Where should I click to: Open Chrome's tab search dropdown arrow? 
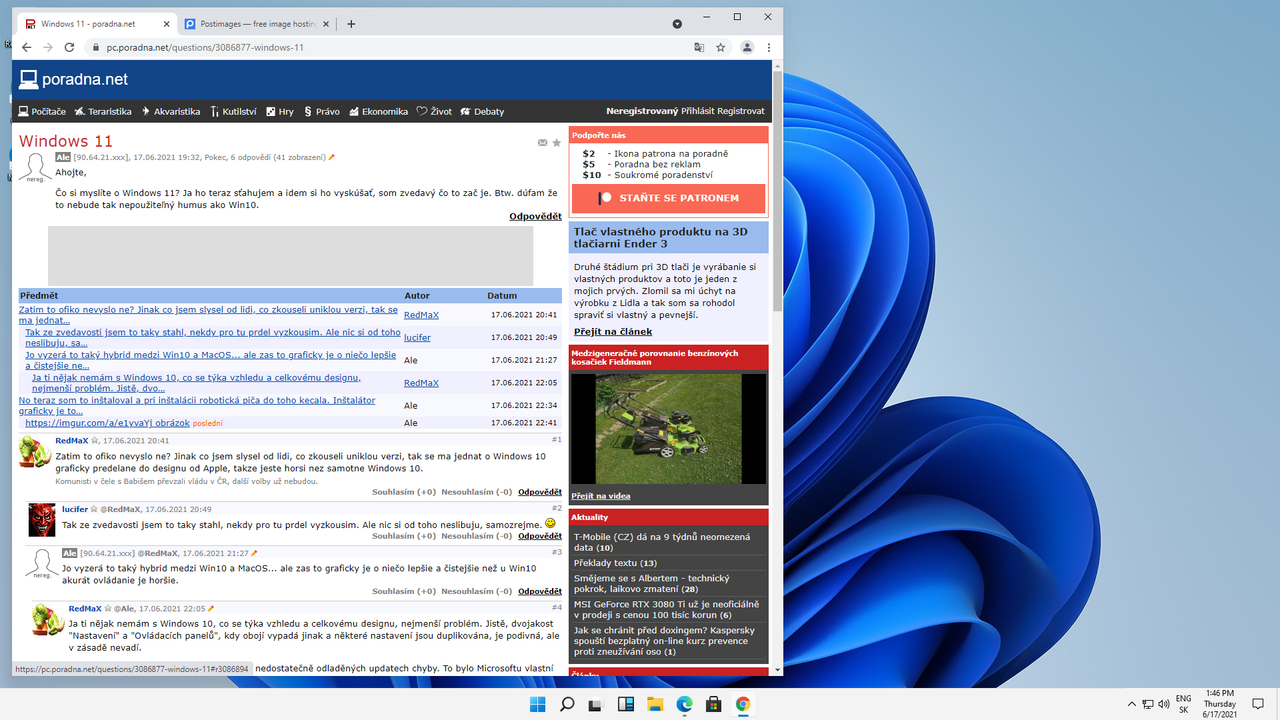pos(677,23)
